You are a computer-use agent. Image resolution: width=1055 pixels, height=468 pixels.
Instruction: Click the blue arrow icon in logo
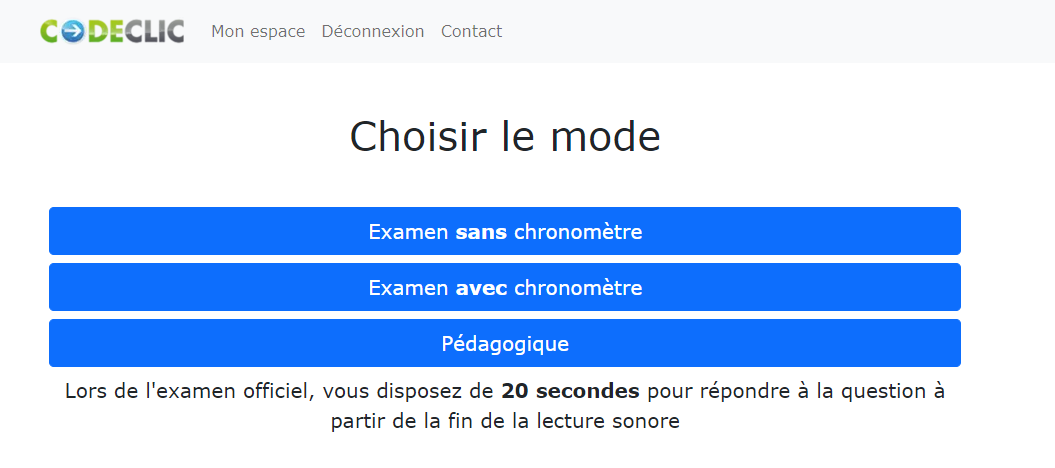click(x=74, y=32)
